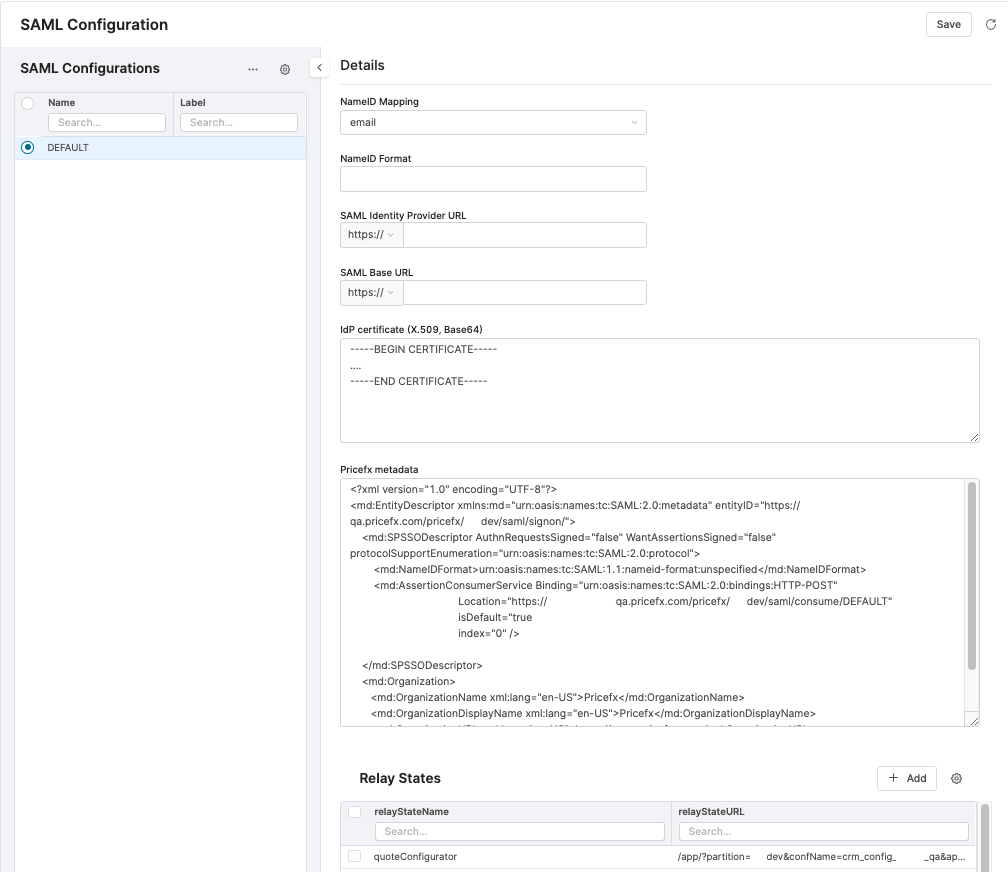Viewport: 1008px width, 872px height.
Task: Toggle the select-all checkbox above Name
Action: tap(27, 102)
